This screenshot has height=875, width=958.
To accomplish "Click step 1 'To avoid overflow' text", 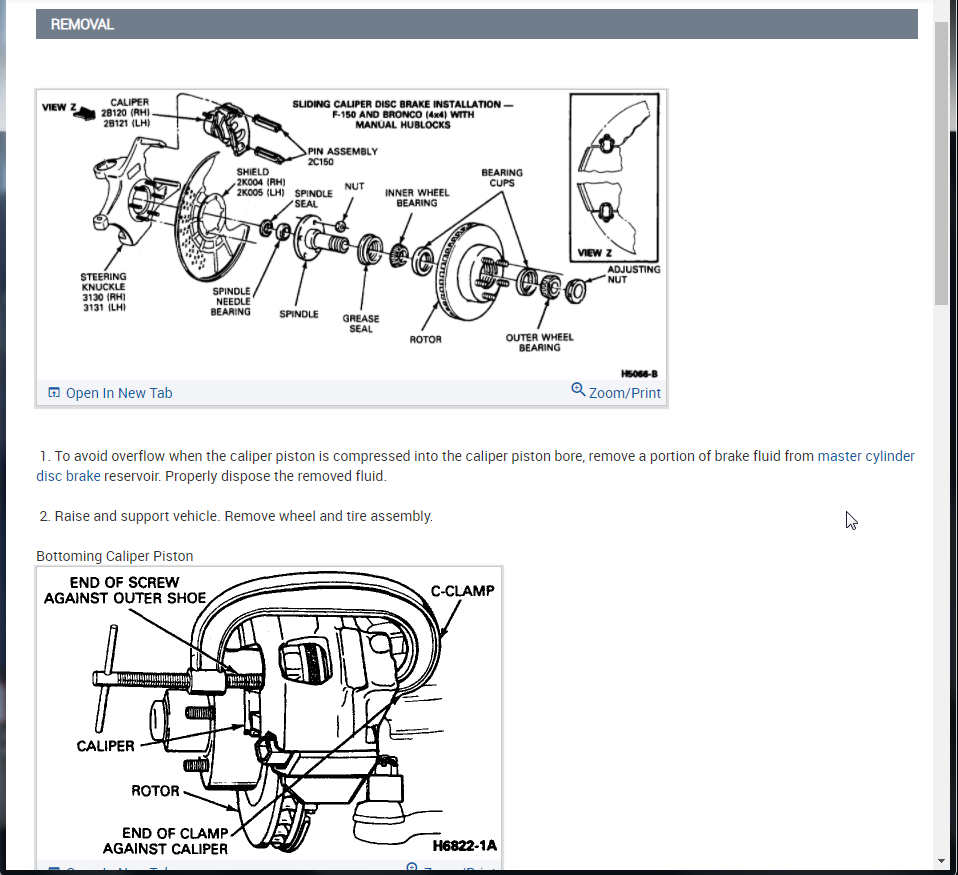I will pos(477,466).
